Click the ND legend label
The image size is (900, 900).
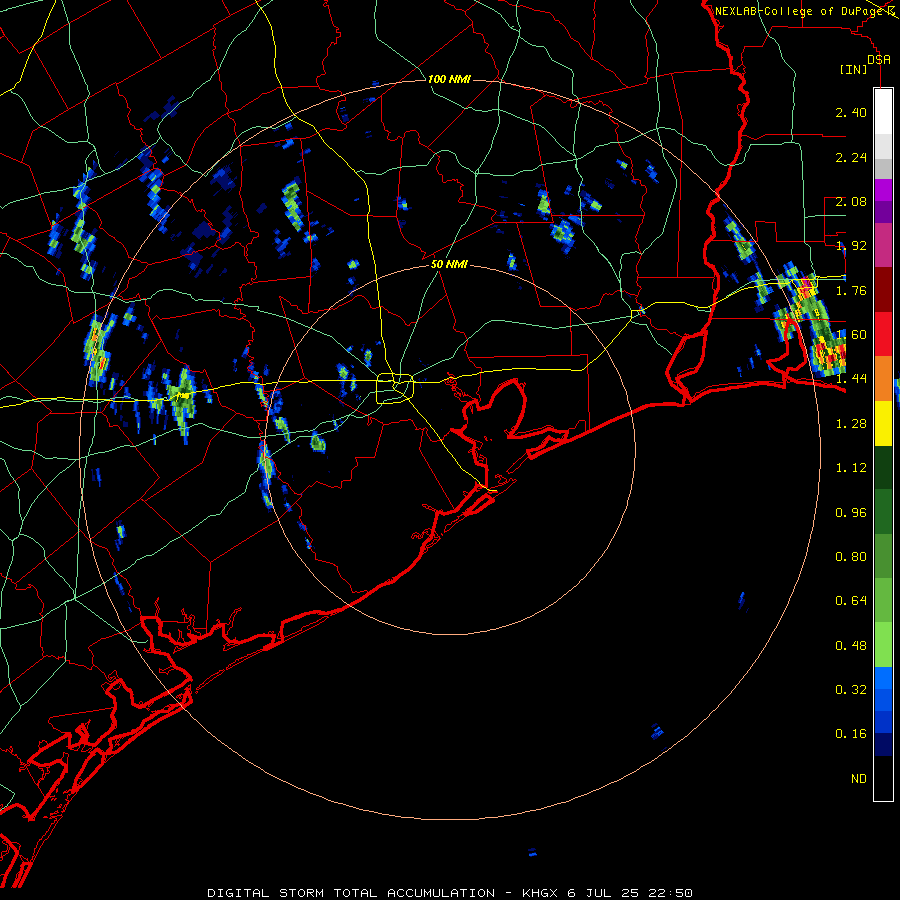point(859,779)
